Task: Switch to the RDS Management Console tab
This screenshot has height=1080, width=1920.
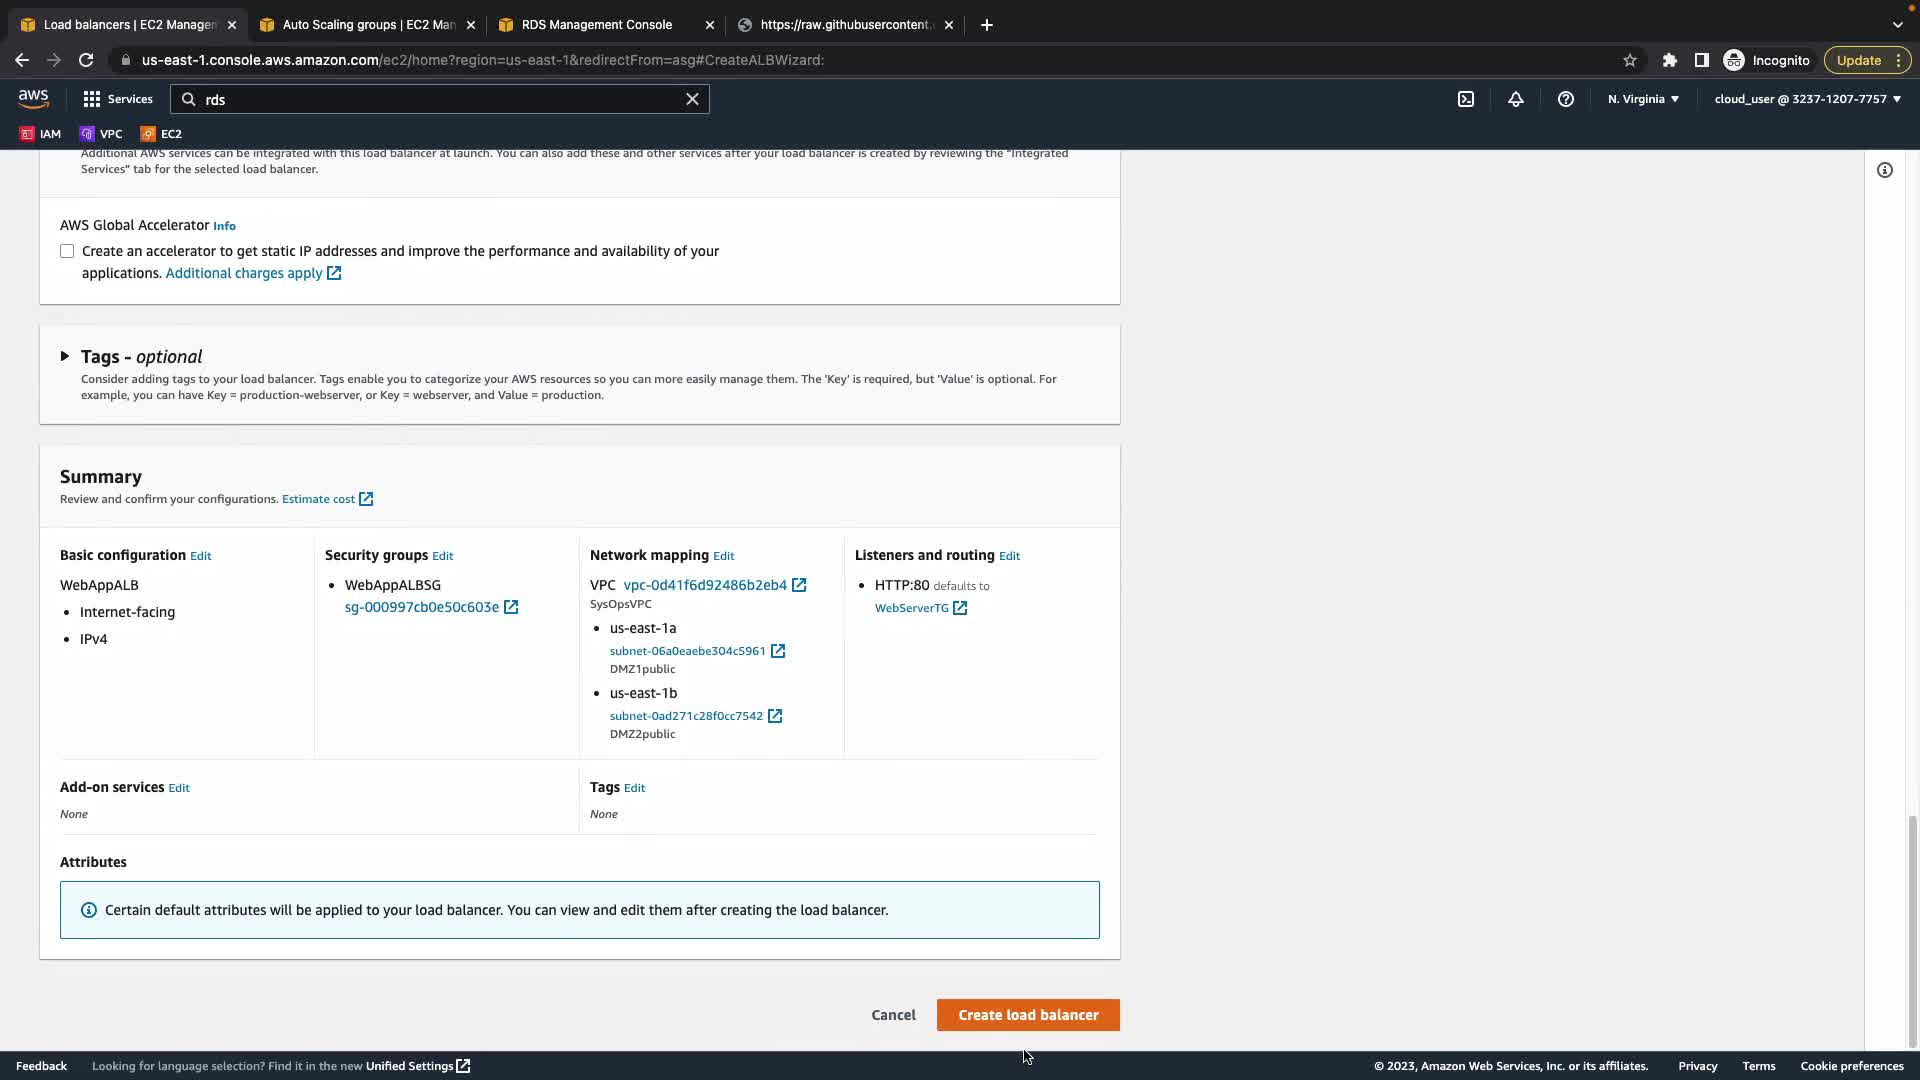Action: 596,25
